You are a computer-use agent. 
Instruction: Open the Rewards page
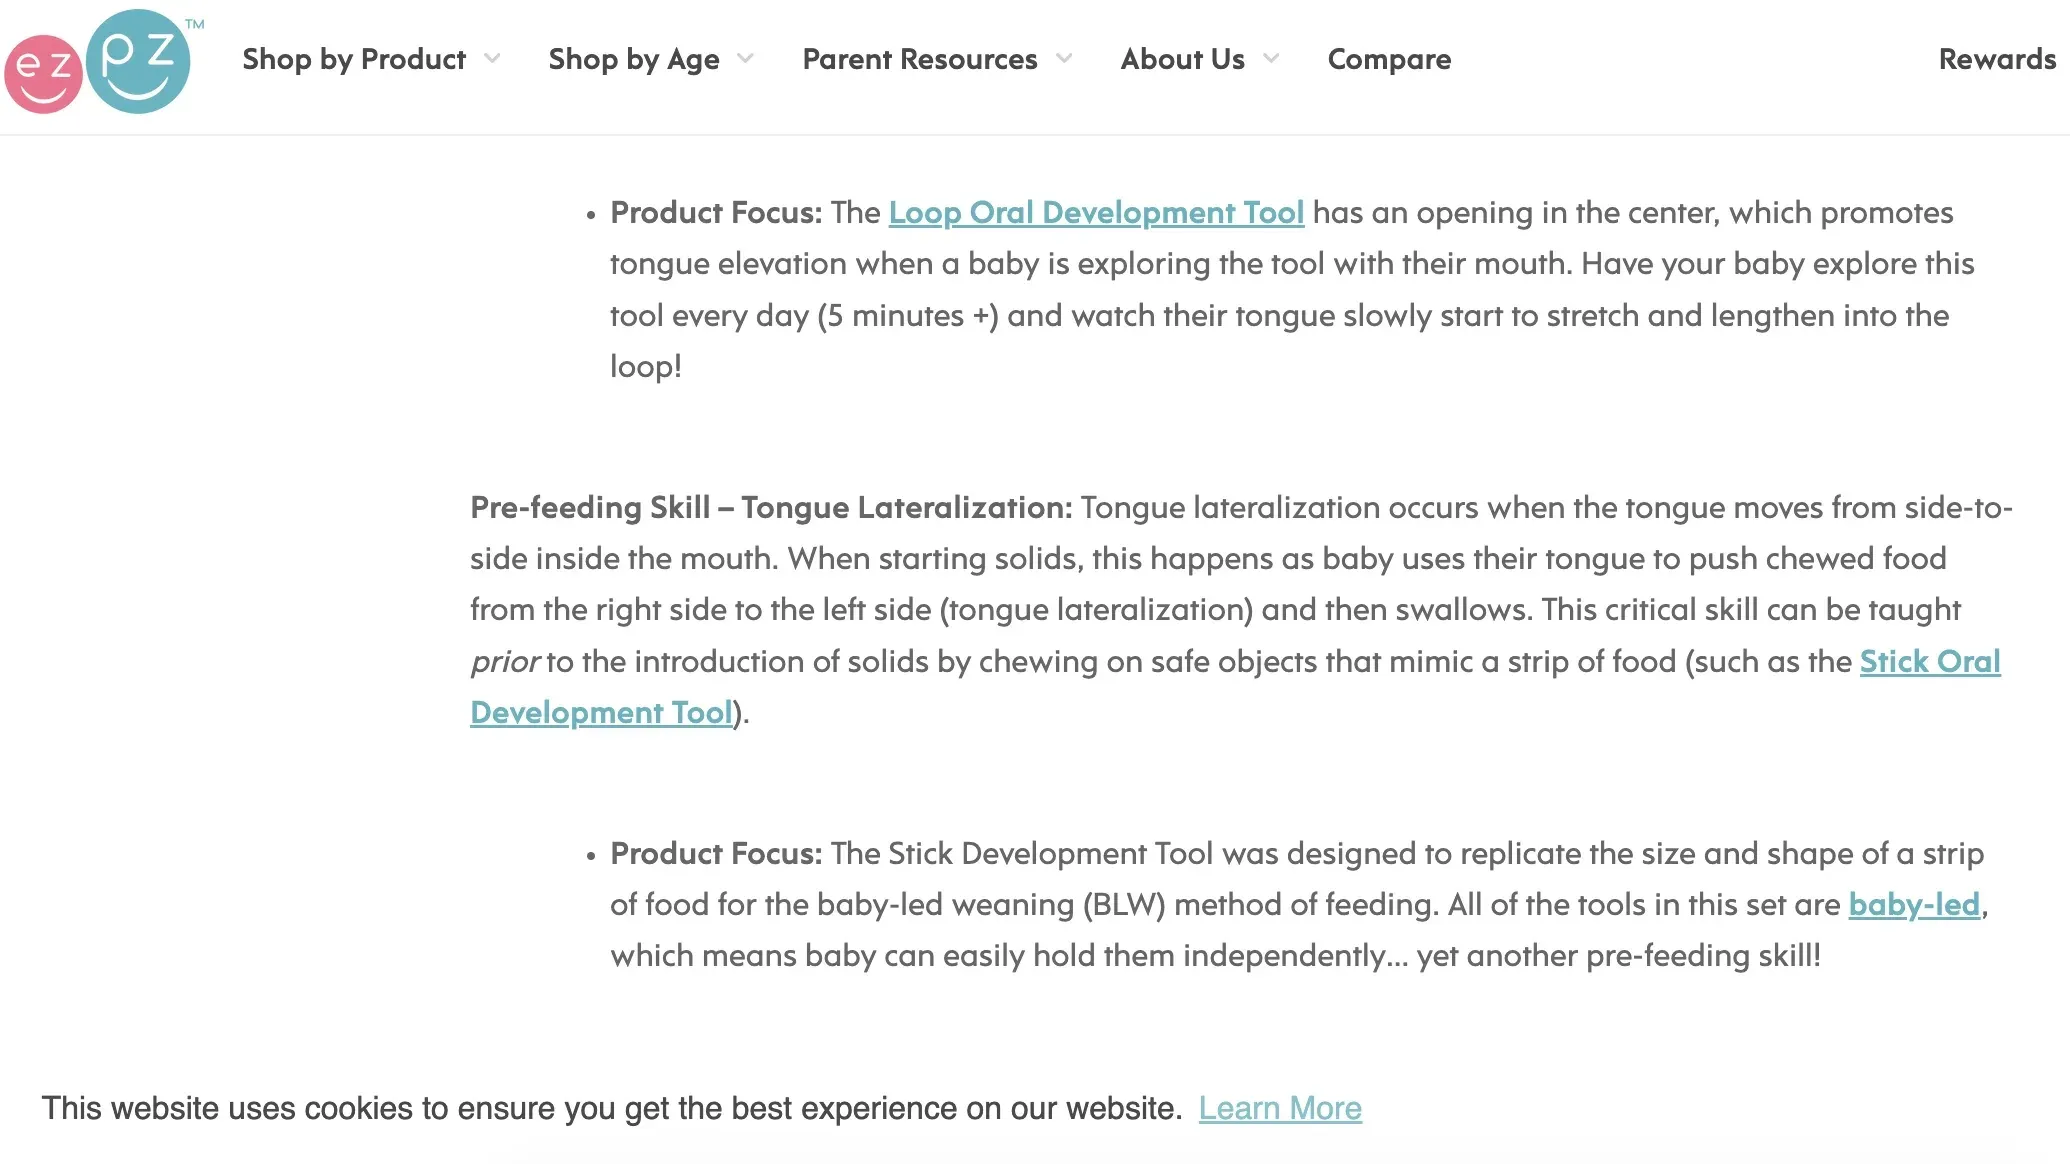point(1997,60)
